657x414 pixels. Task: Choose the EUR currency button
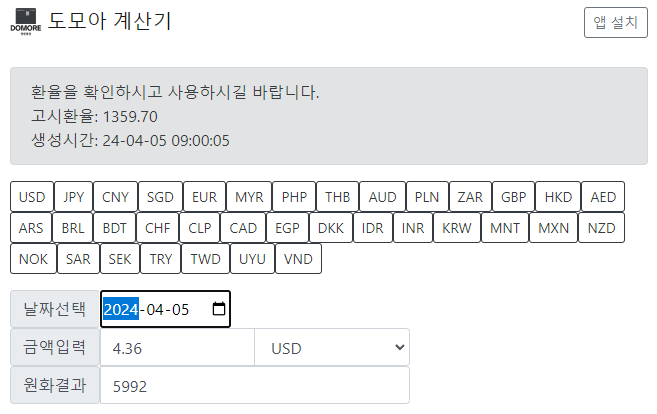click(204, 197)
